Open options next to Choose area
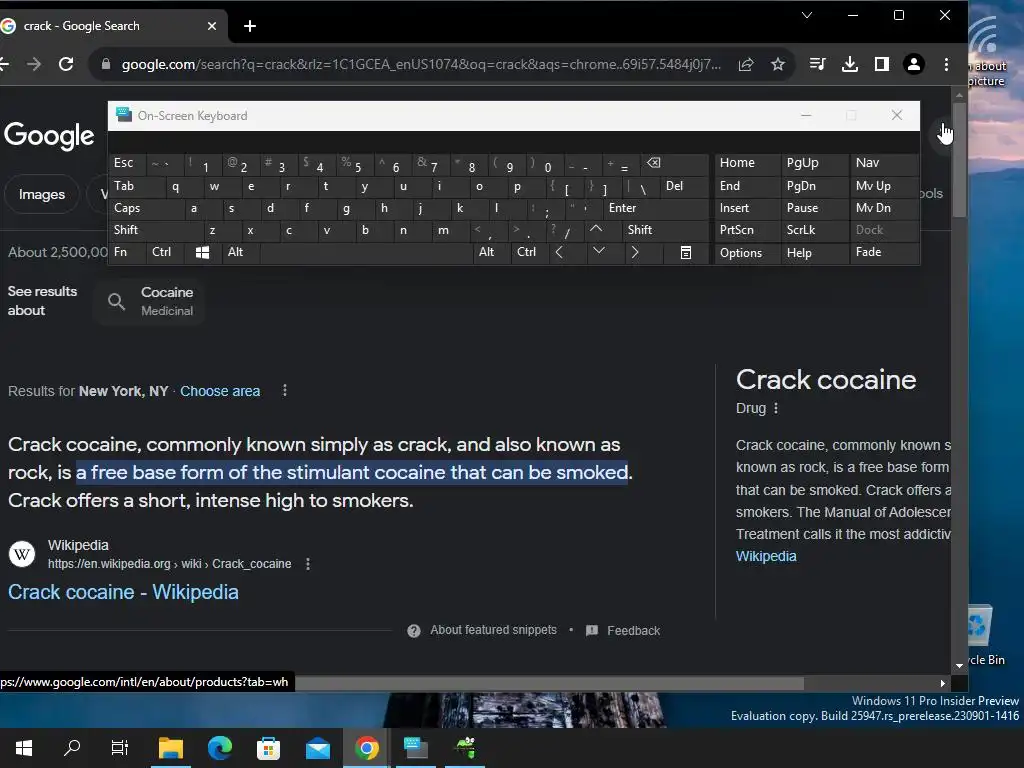 coord(285,391)
